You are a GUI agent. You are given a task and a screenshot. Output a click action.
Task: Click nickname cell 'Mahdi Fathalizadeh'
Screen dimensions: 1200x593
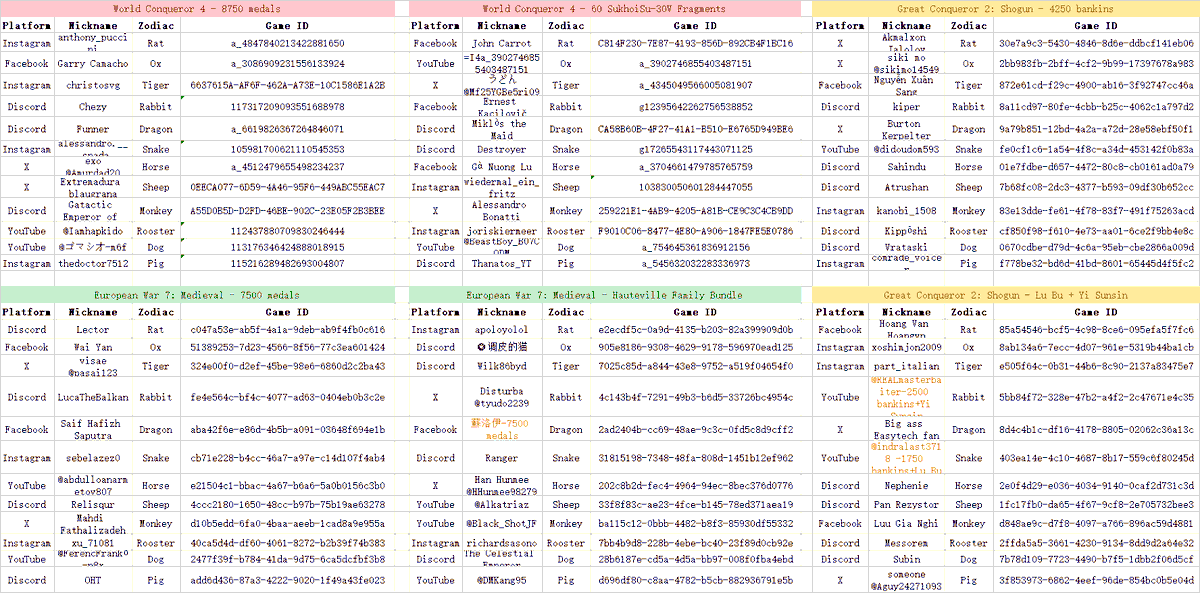(x=93, y=523)
